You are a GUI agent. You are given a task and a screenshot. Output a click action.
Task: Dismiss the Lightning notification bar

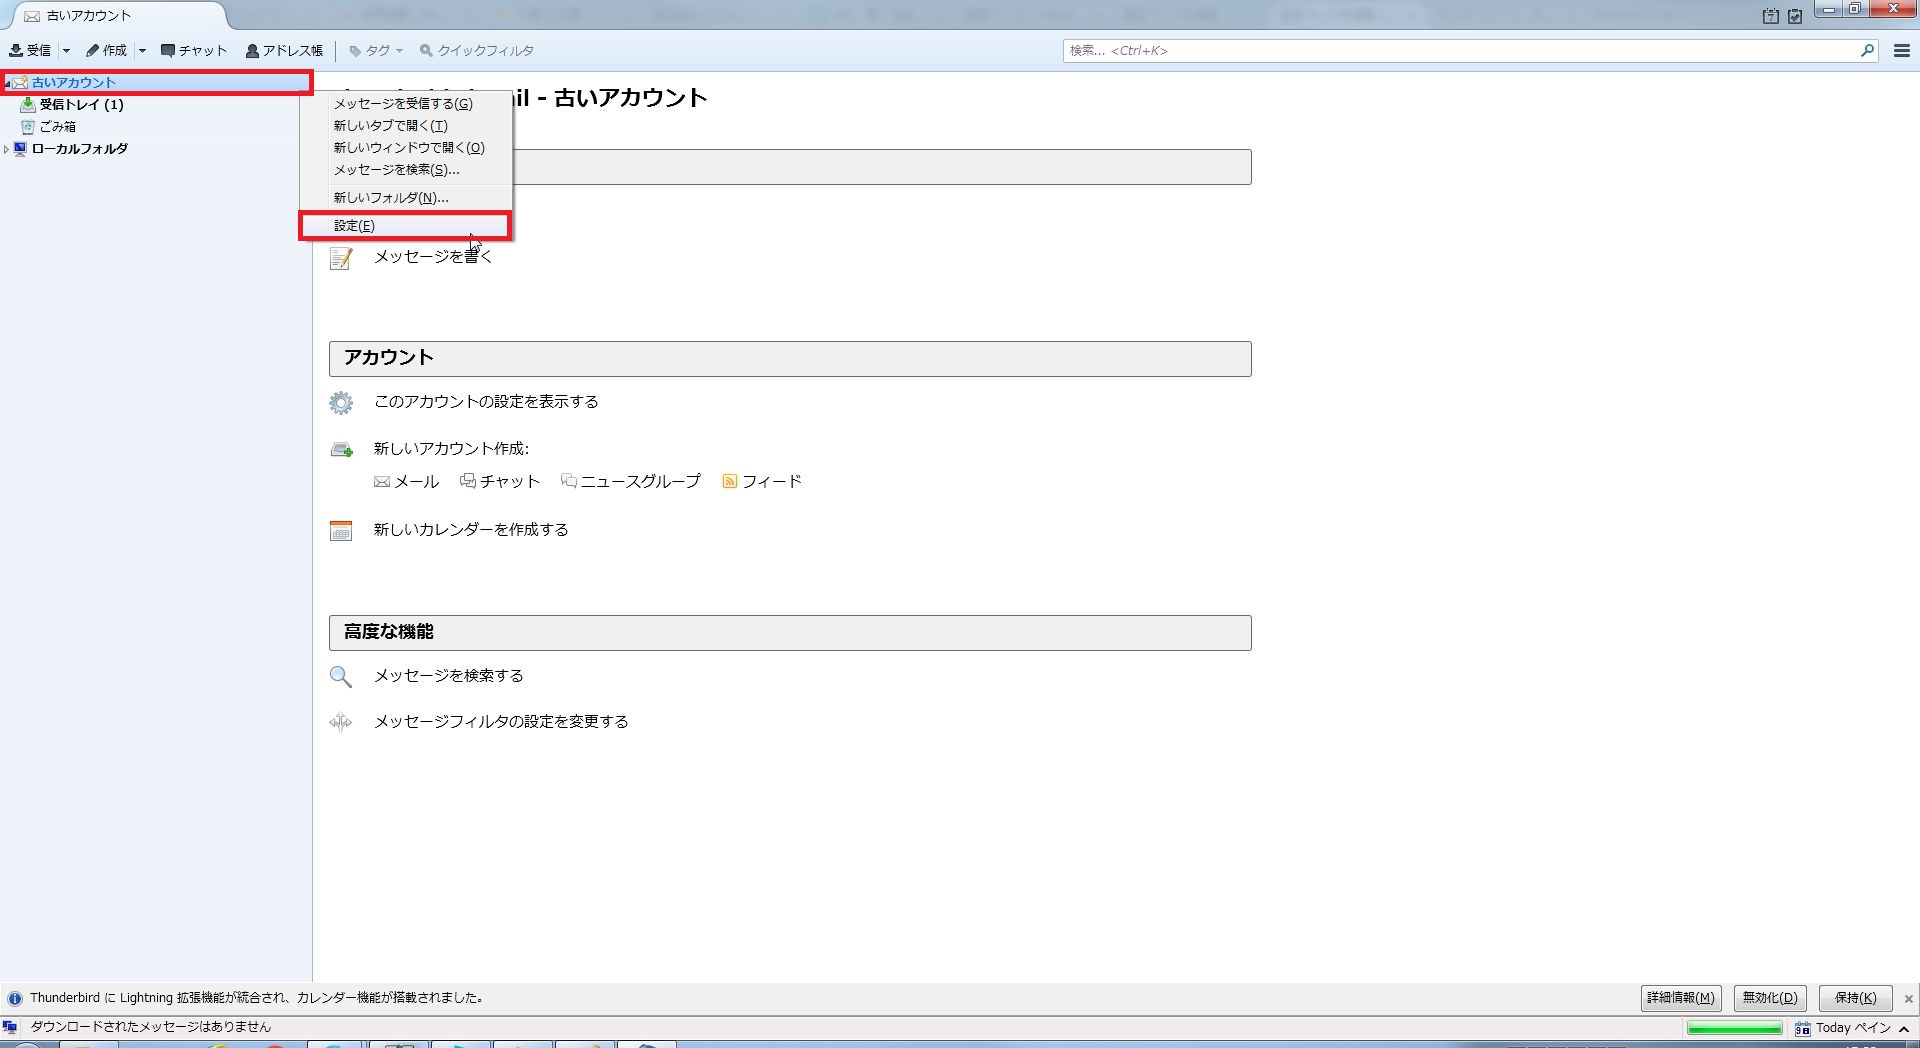click(1908, 998)
